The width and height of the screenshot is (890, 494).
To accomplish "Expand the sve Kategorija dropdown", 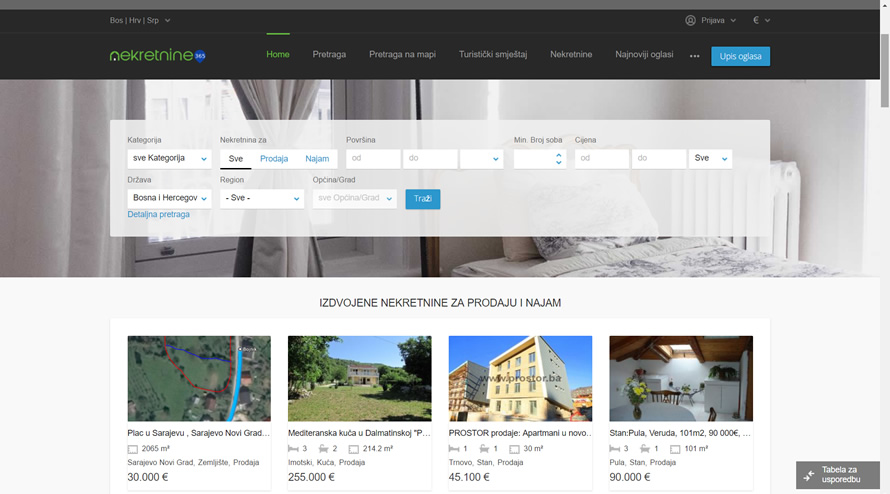I will (169, 159).
